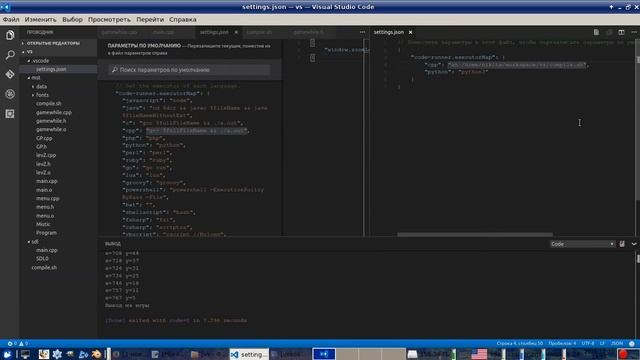Close the right settings.json tab

tap(411, 32)
